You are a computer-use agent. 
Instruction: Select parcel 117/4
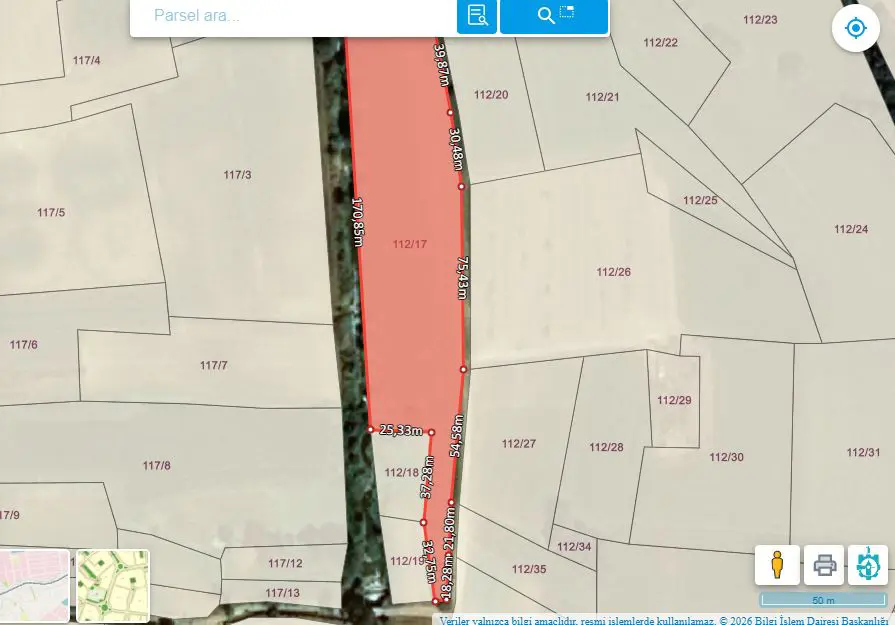click(x=87, y=61)
